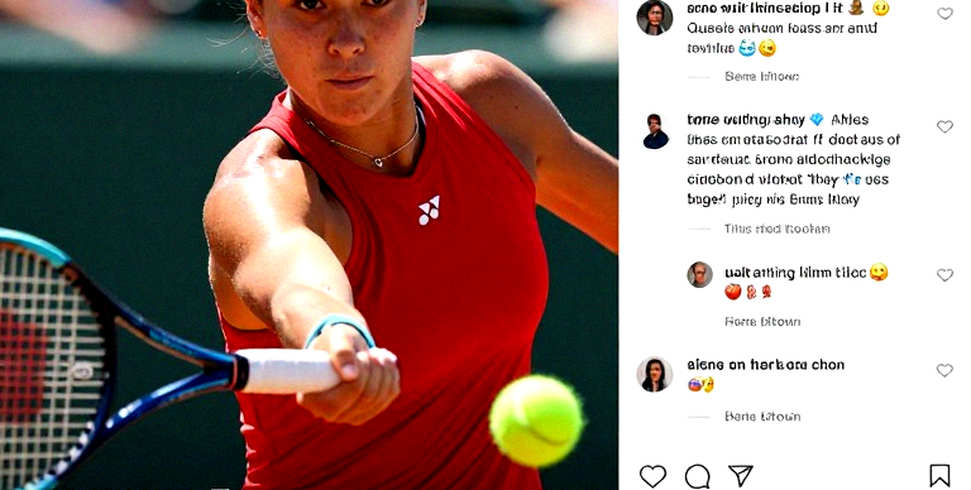Share post via paper plane icon
The image size is (971, 490).
click(x=740, y=476)
